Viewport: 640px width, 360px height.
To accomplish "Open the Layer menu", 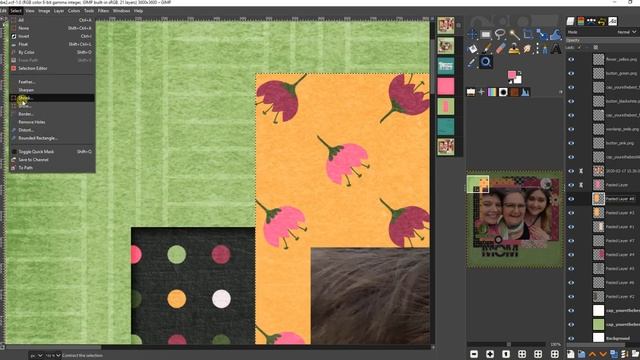I will [x=59, y=11].
